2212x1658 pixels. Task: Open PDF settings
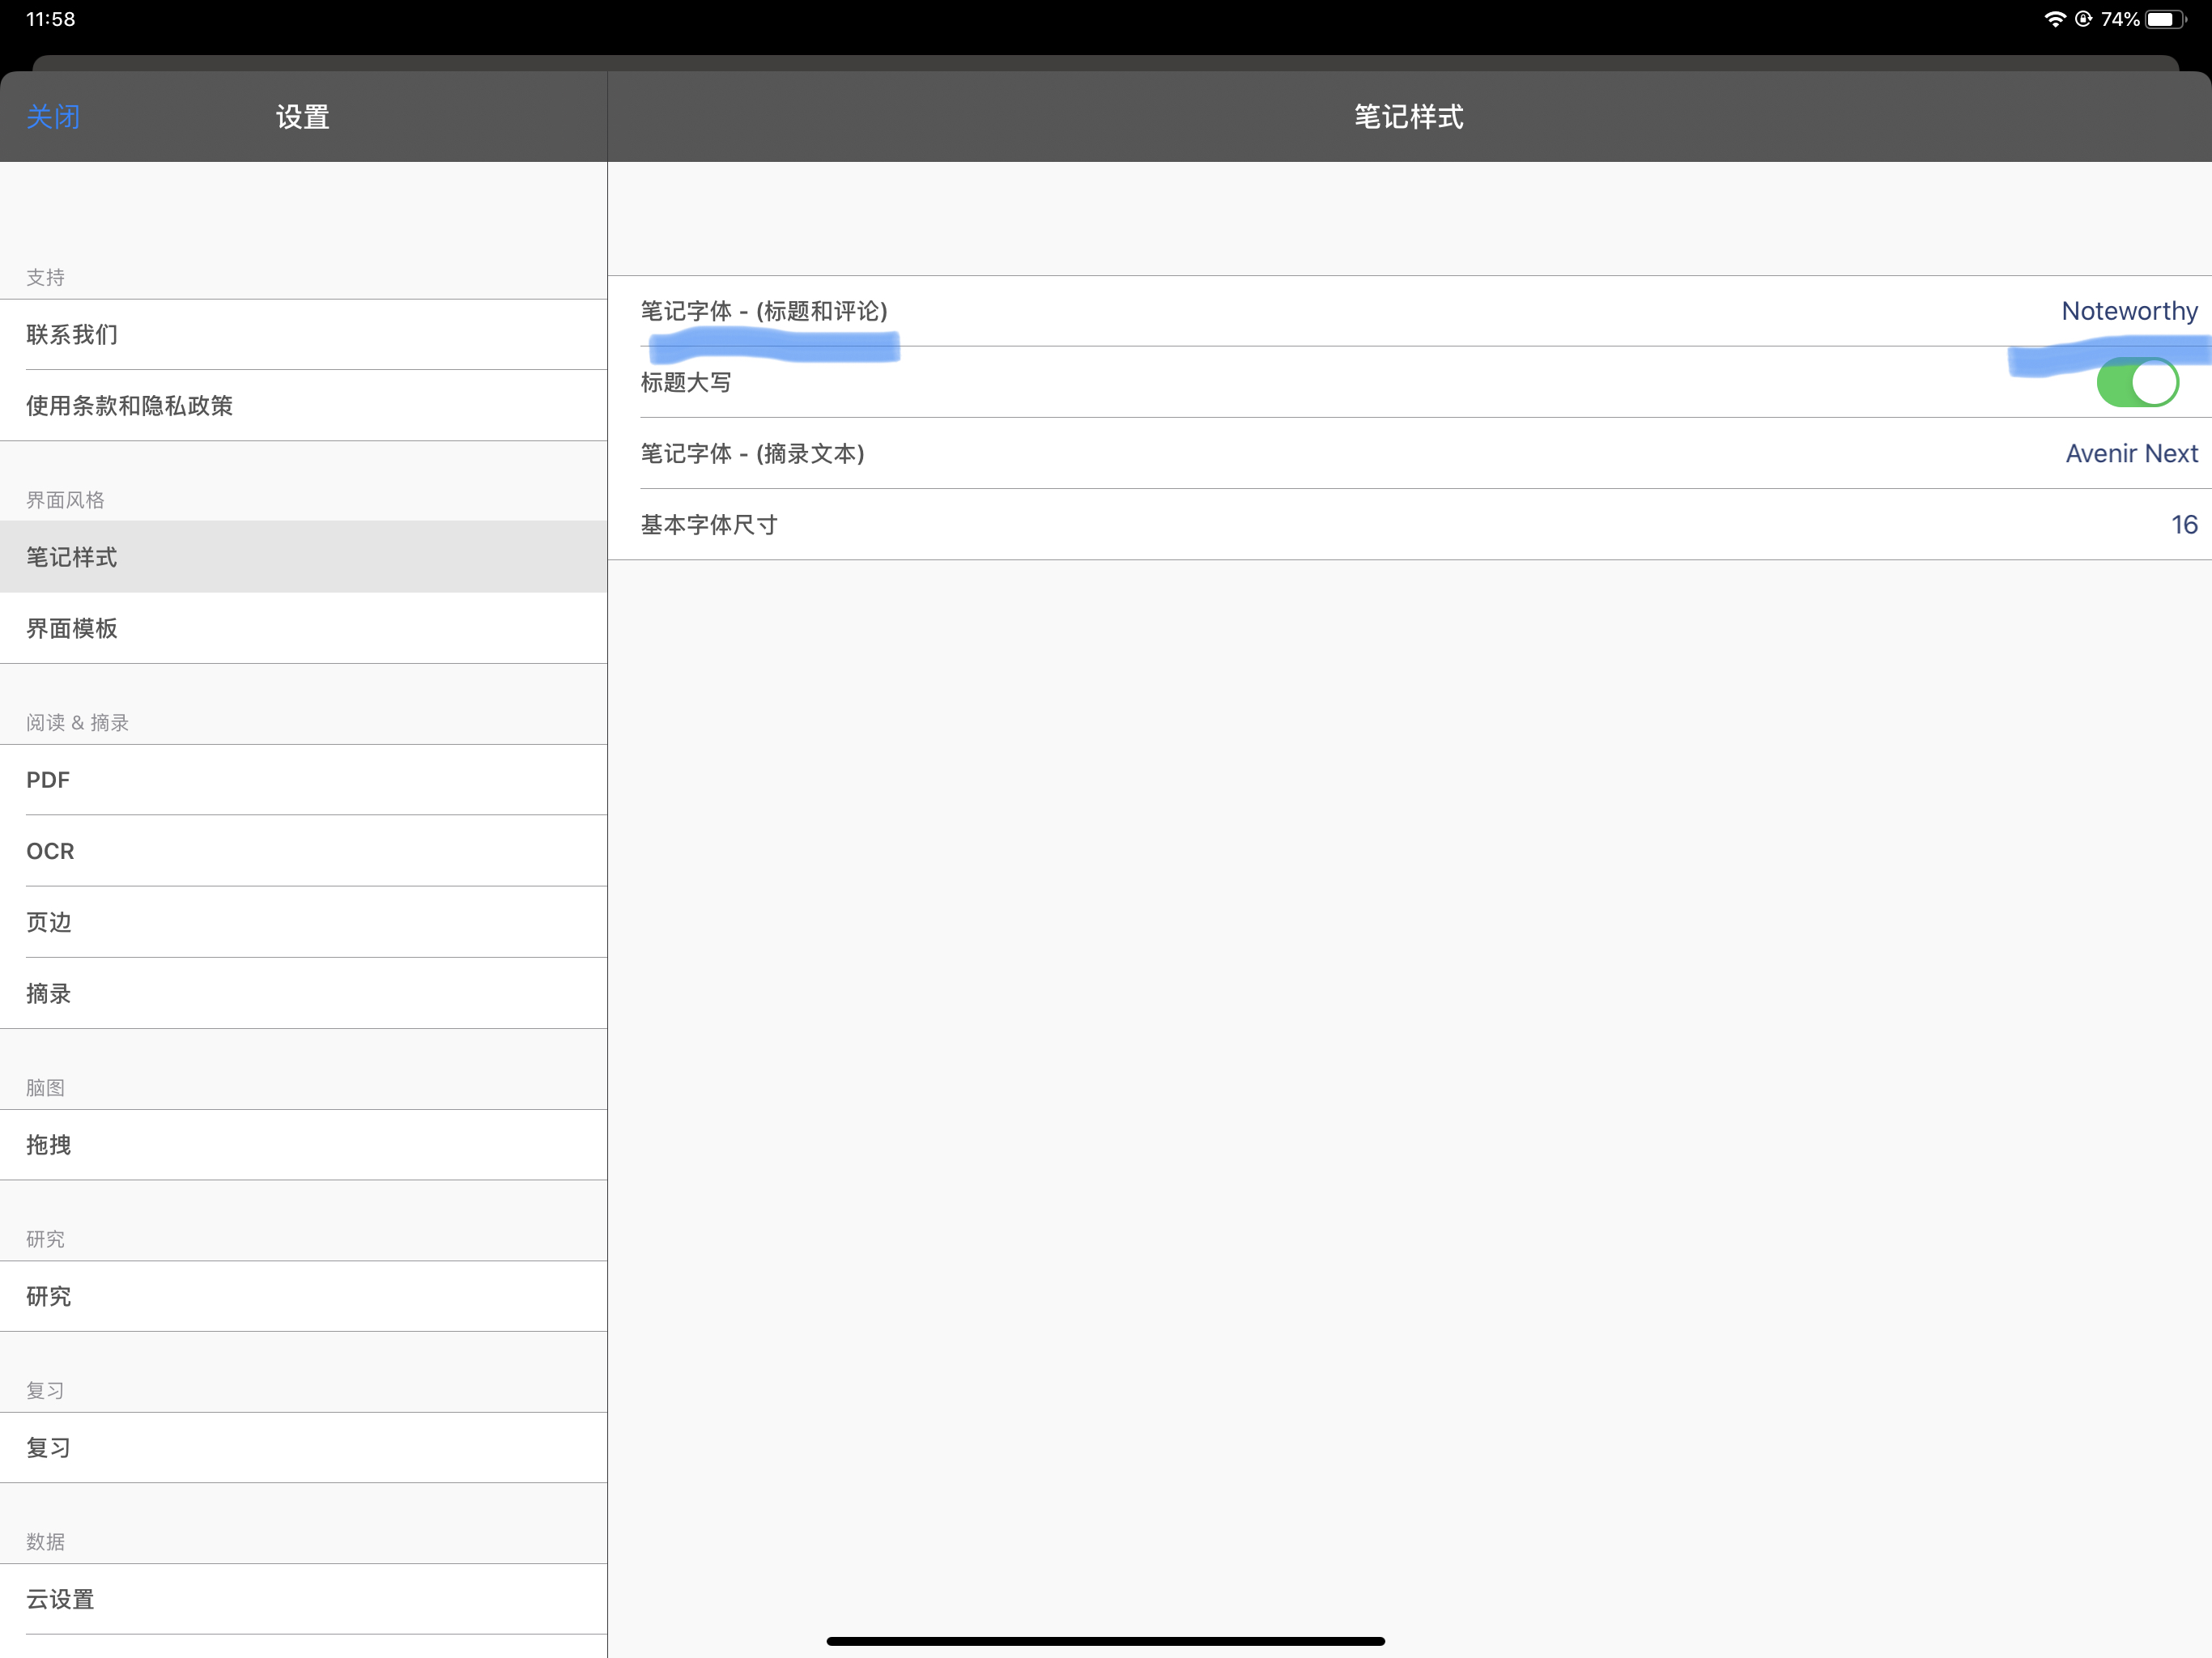coord(303,780)
